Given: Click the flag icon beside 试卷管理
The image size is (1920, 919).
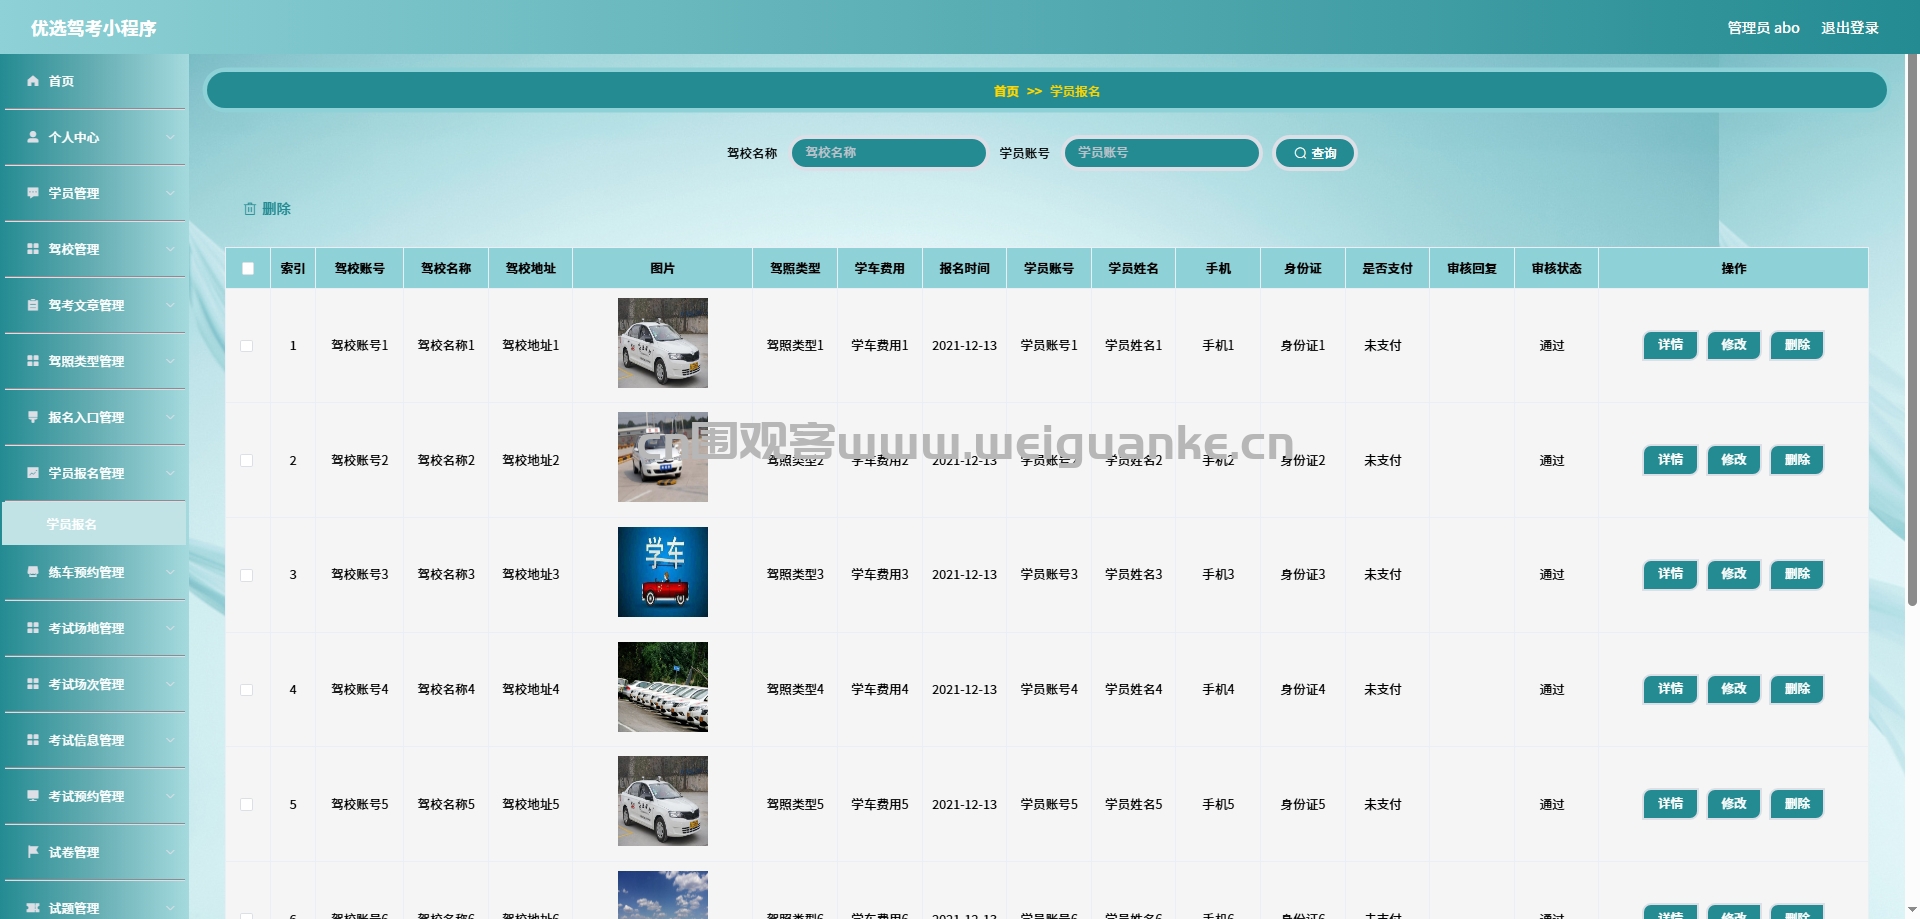Looking at the screenshot, I should tap(33, 852).
